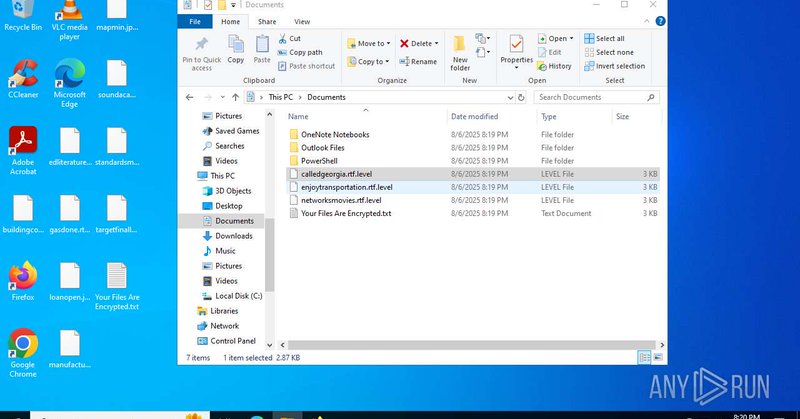This screenshot has height=419, width=800.
Task: Paste from clipboard in ribbon
Action: point(262,50)
